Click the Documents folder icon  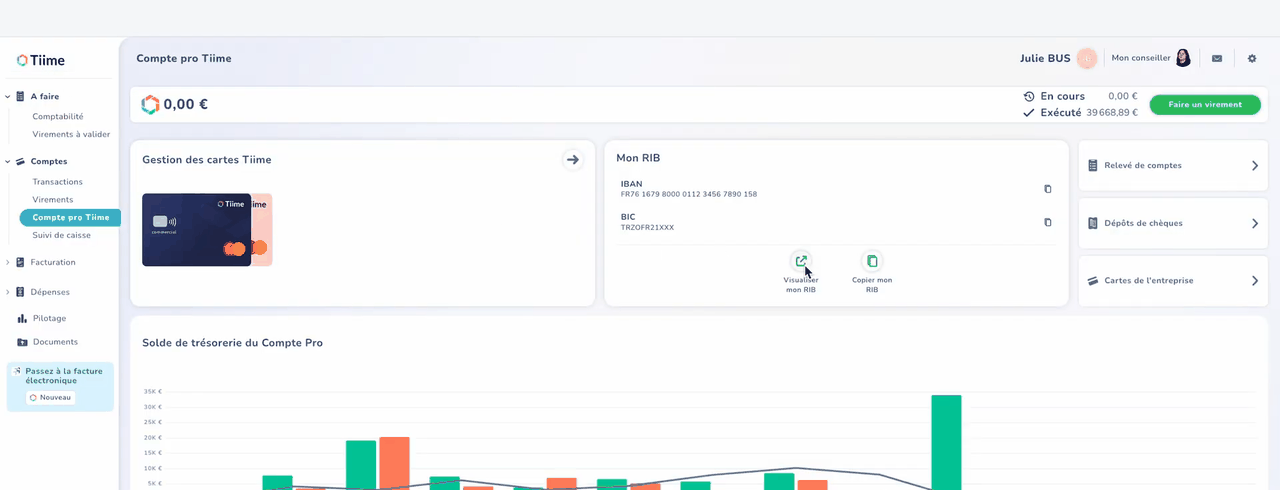coord(22,342)
